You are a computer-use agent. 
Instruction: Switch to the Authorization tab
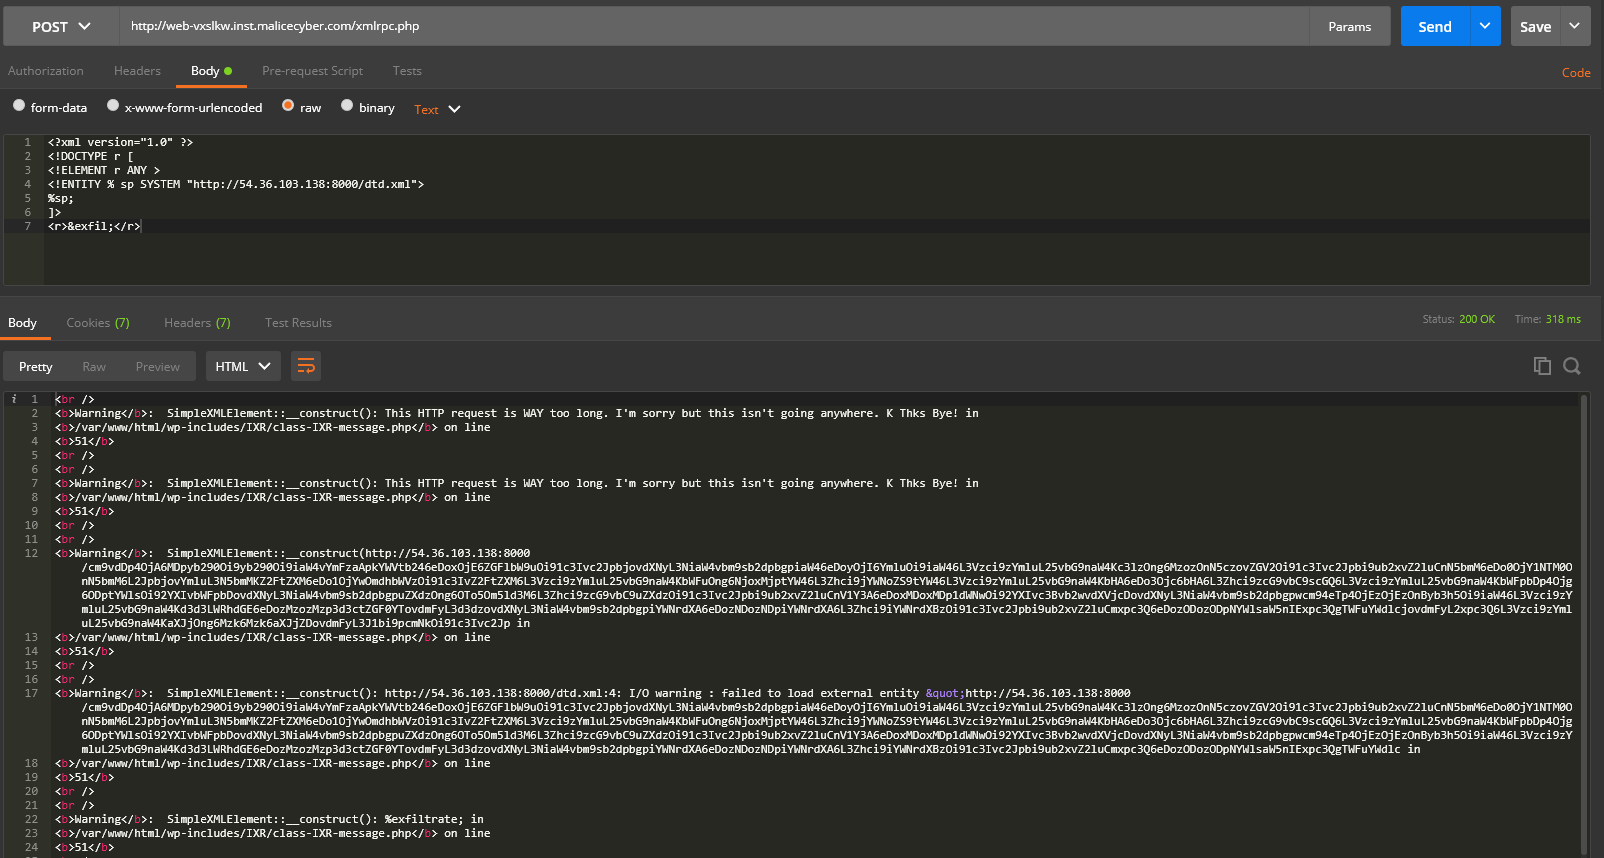(x=46, y=71)
